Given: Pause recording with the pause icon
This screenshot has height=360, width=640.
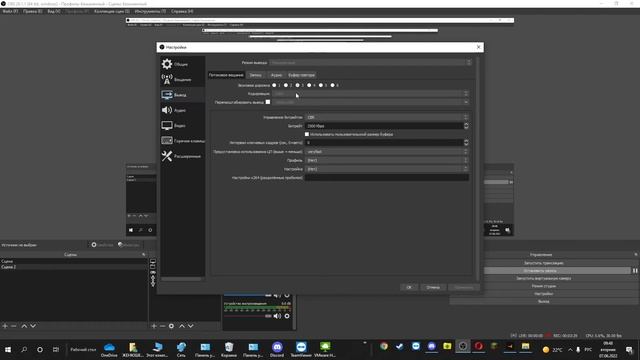Looking at the screenshot, I should coord(635,271).
